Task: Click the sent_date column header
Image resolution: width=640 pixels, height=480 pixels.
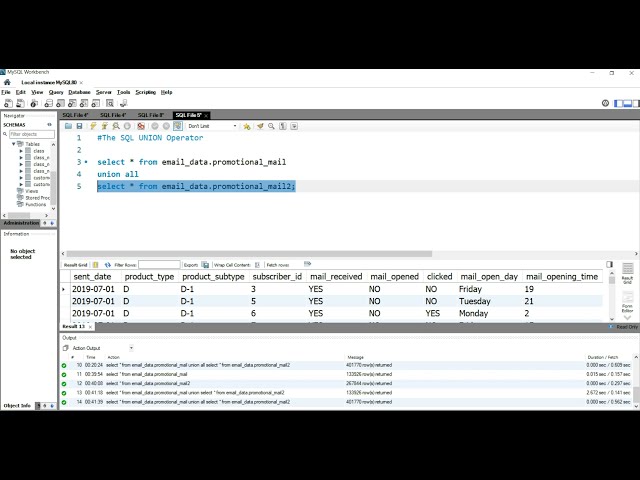Action: pyautogui.click(x=92, y=277)
